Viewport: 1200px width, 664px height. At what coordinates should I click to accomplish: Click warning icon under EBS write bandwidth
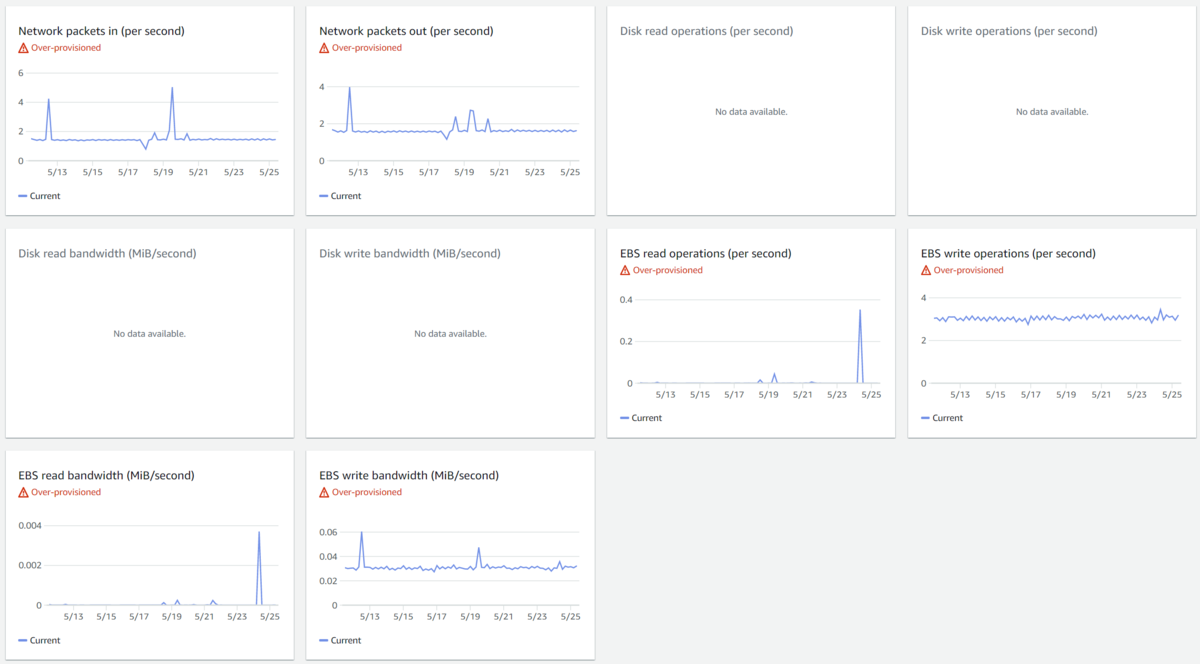[x=324, y=492]
